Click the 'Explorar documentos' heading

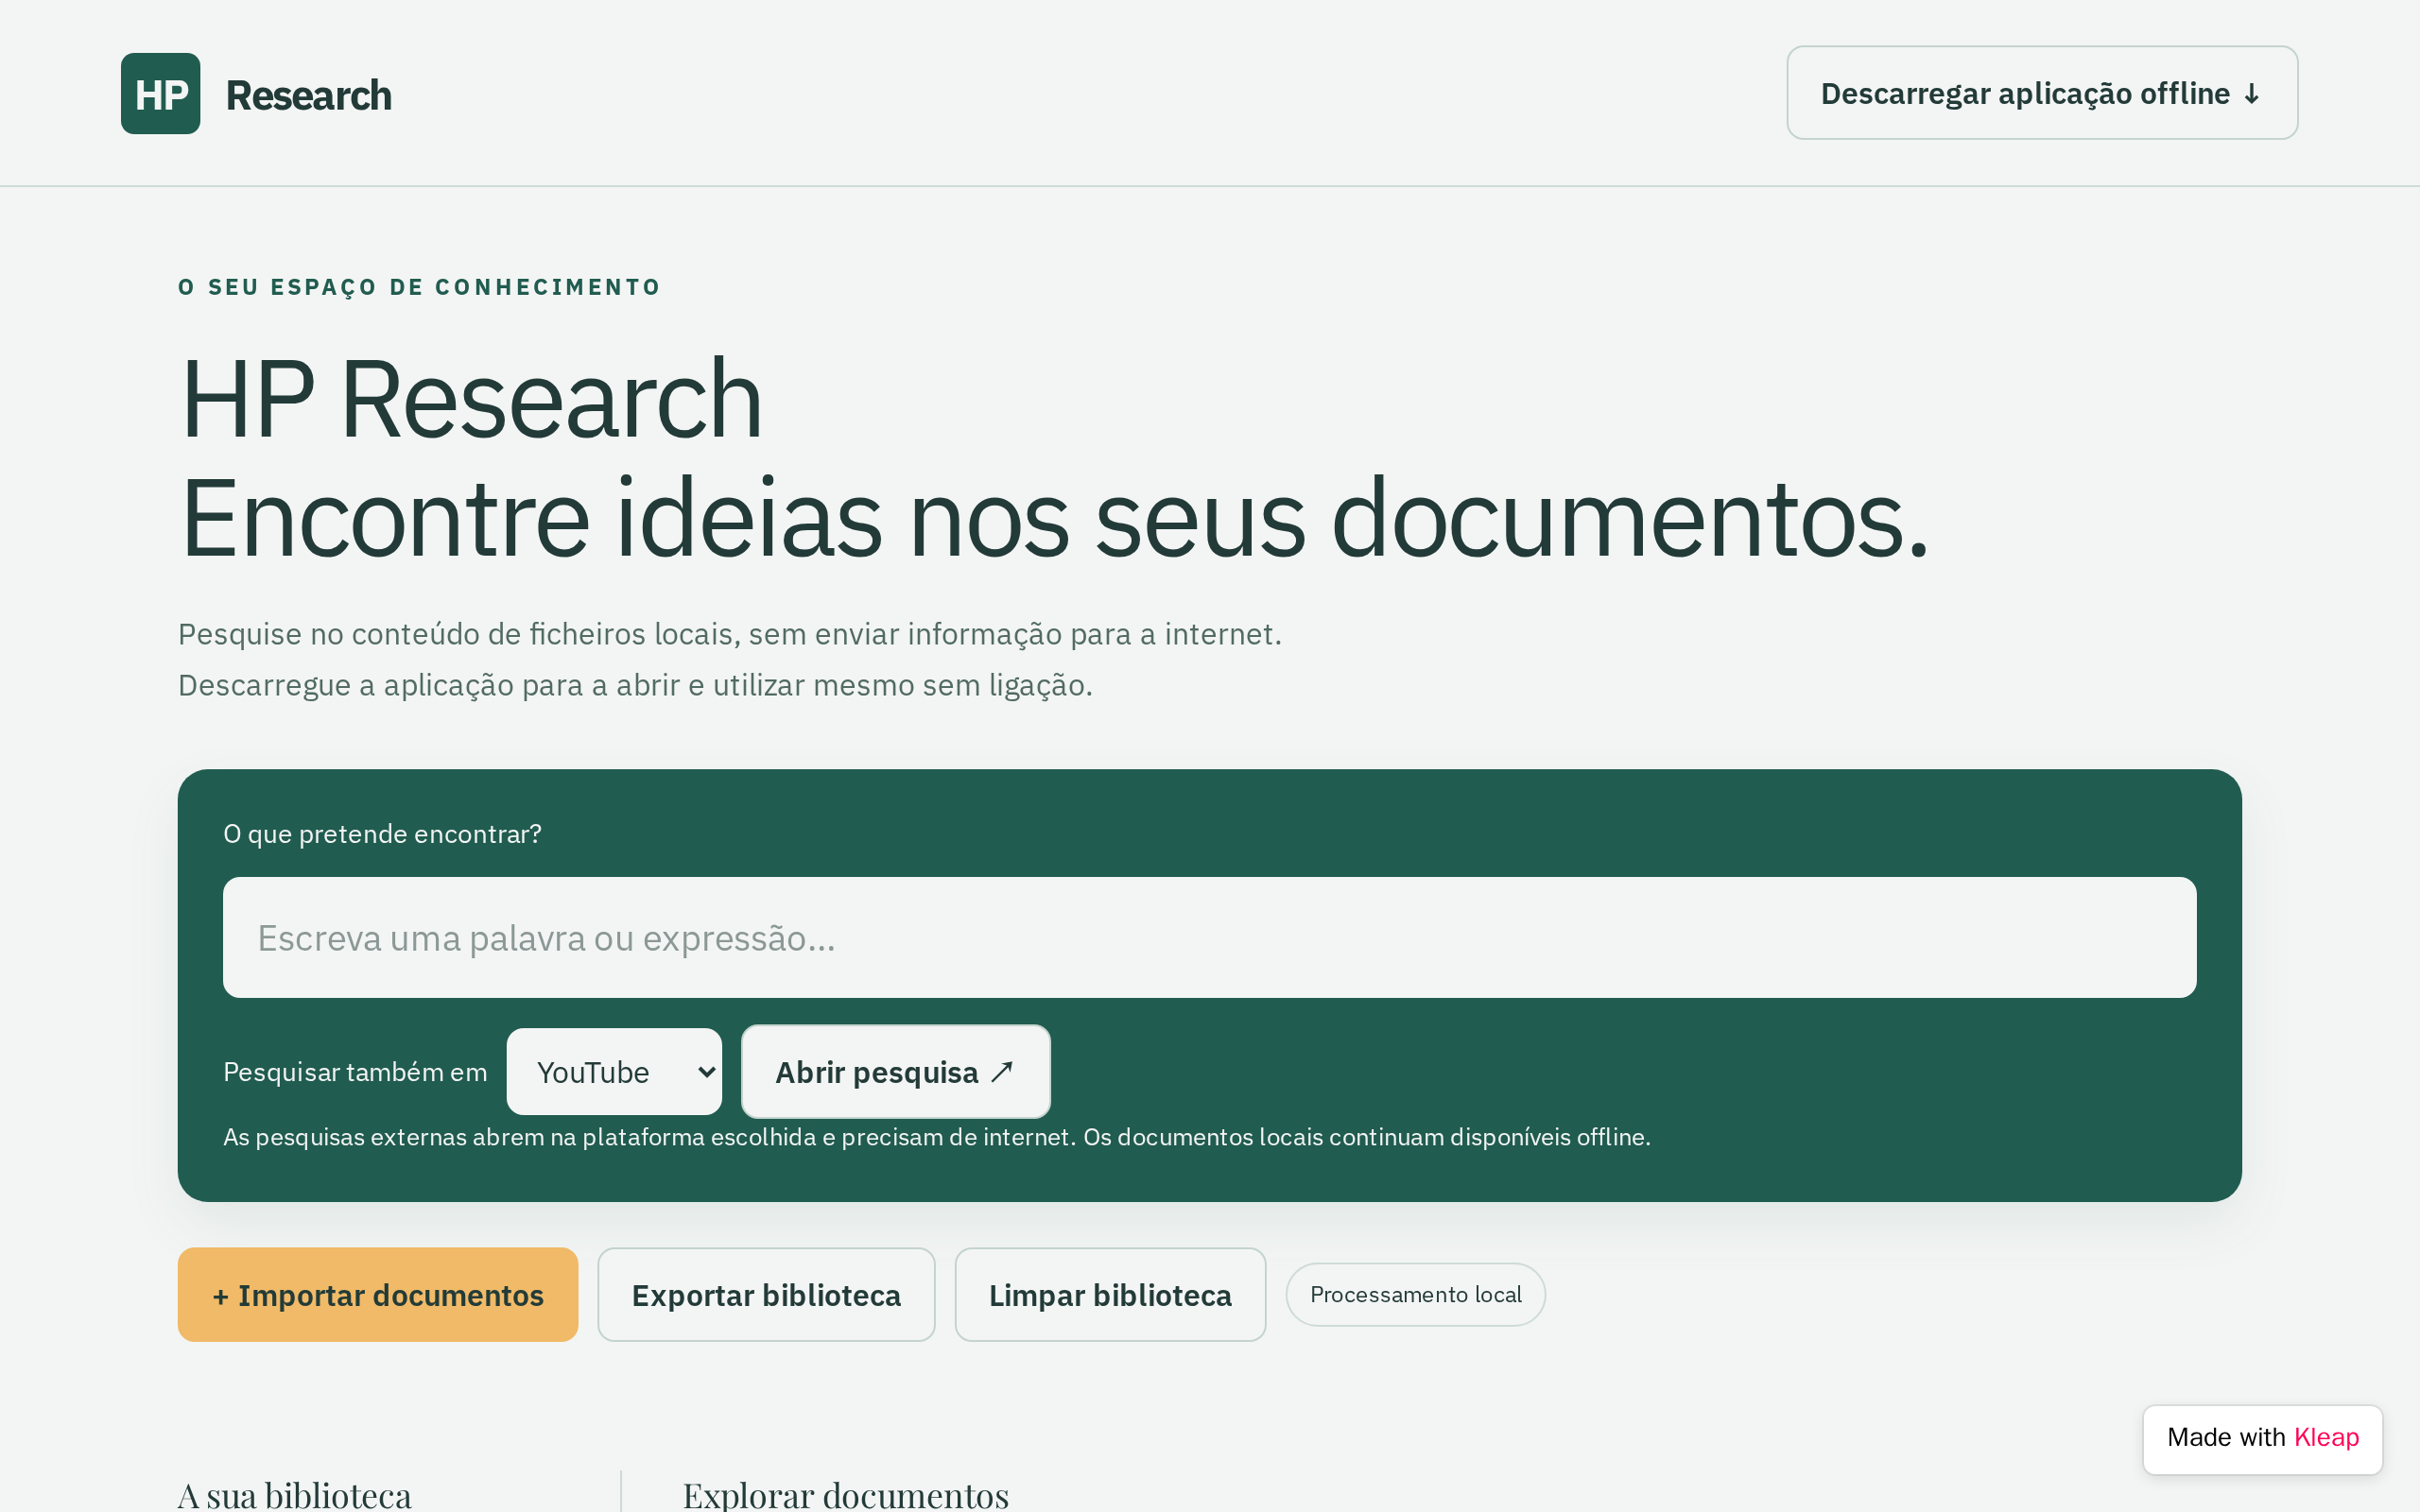point(845,1495)
